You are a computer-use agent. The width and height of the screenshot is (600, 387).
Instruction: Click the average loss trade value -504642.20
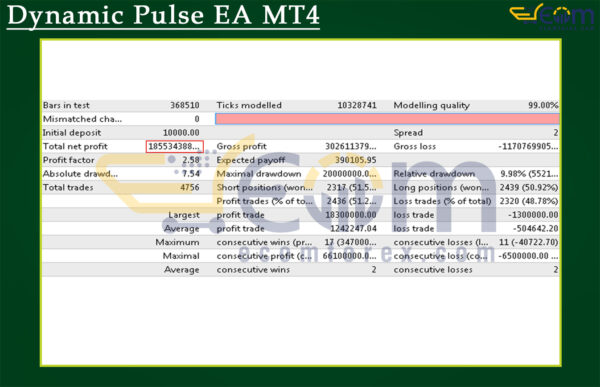[535, 229]
